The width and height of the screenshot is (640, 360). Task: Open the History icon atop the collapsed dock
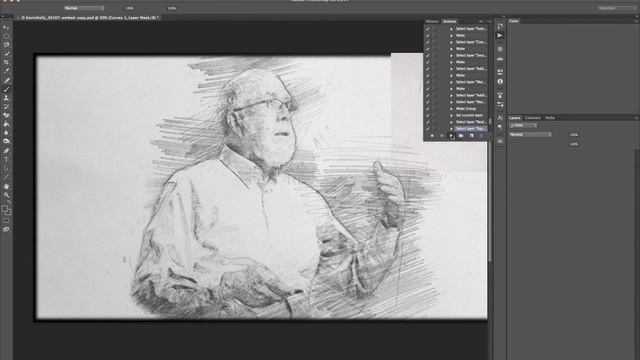(500, 27)
